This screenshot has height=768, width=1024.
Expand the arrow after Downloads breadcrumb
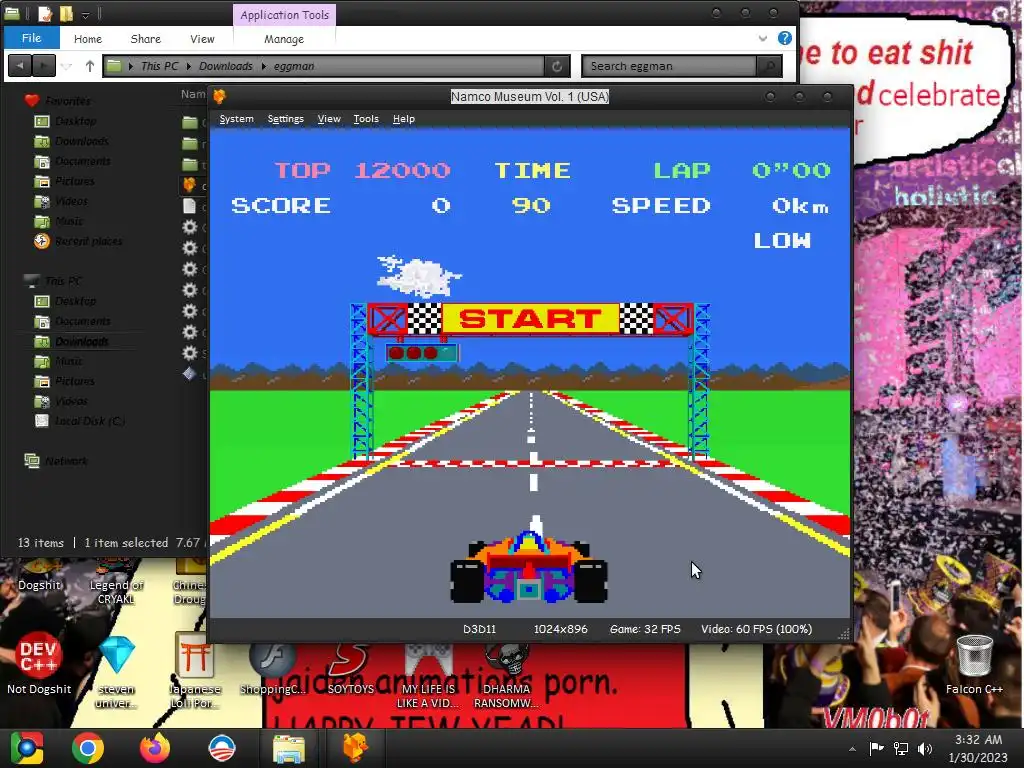tap(263, 66)
